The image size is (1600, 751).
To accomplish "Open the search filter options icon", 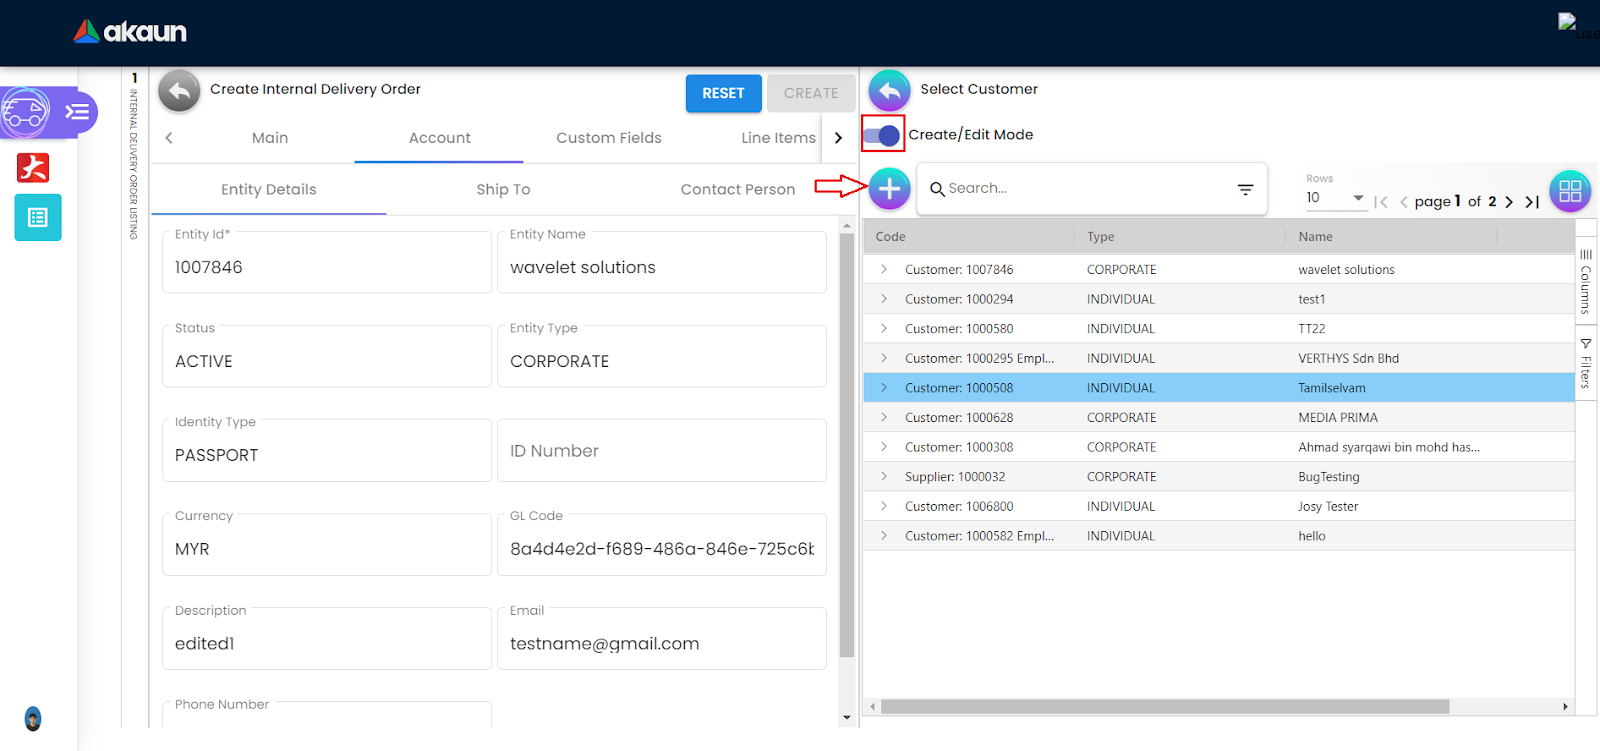I will tap(1245, 189).
